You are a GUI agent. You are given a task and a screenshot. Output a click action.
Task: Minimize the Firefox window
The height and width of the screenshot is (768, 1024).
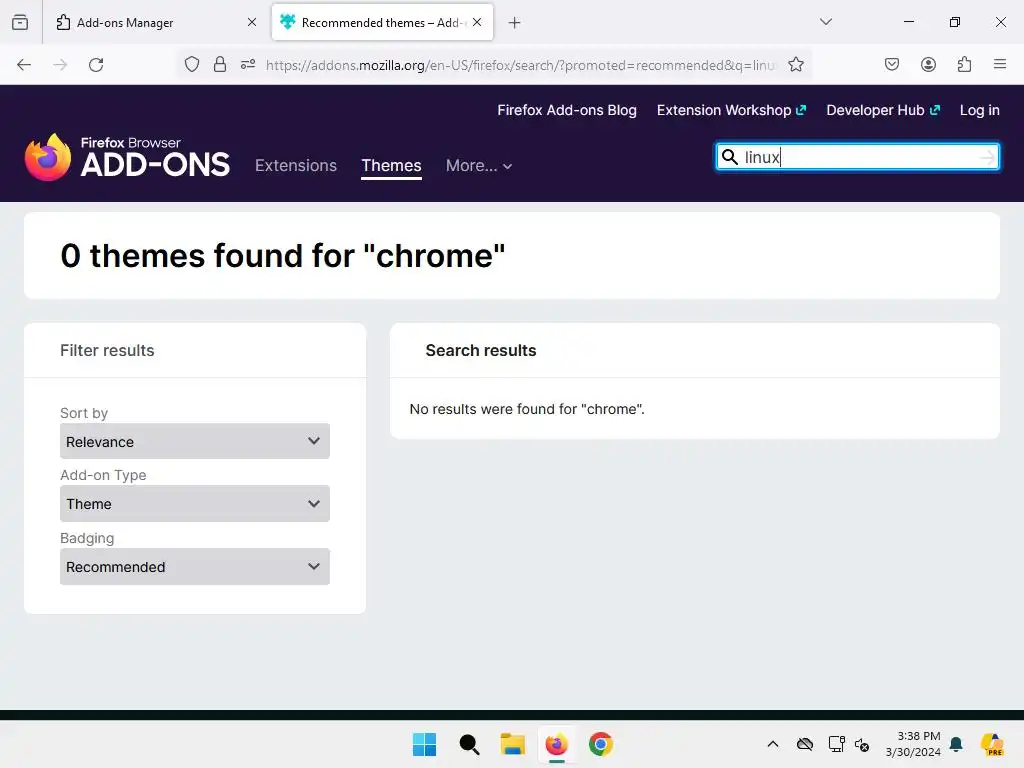pos(908,22)
